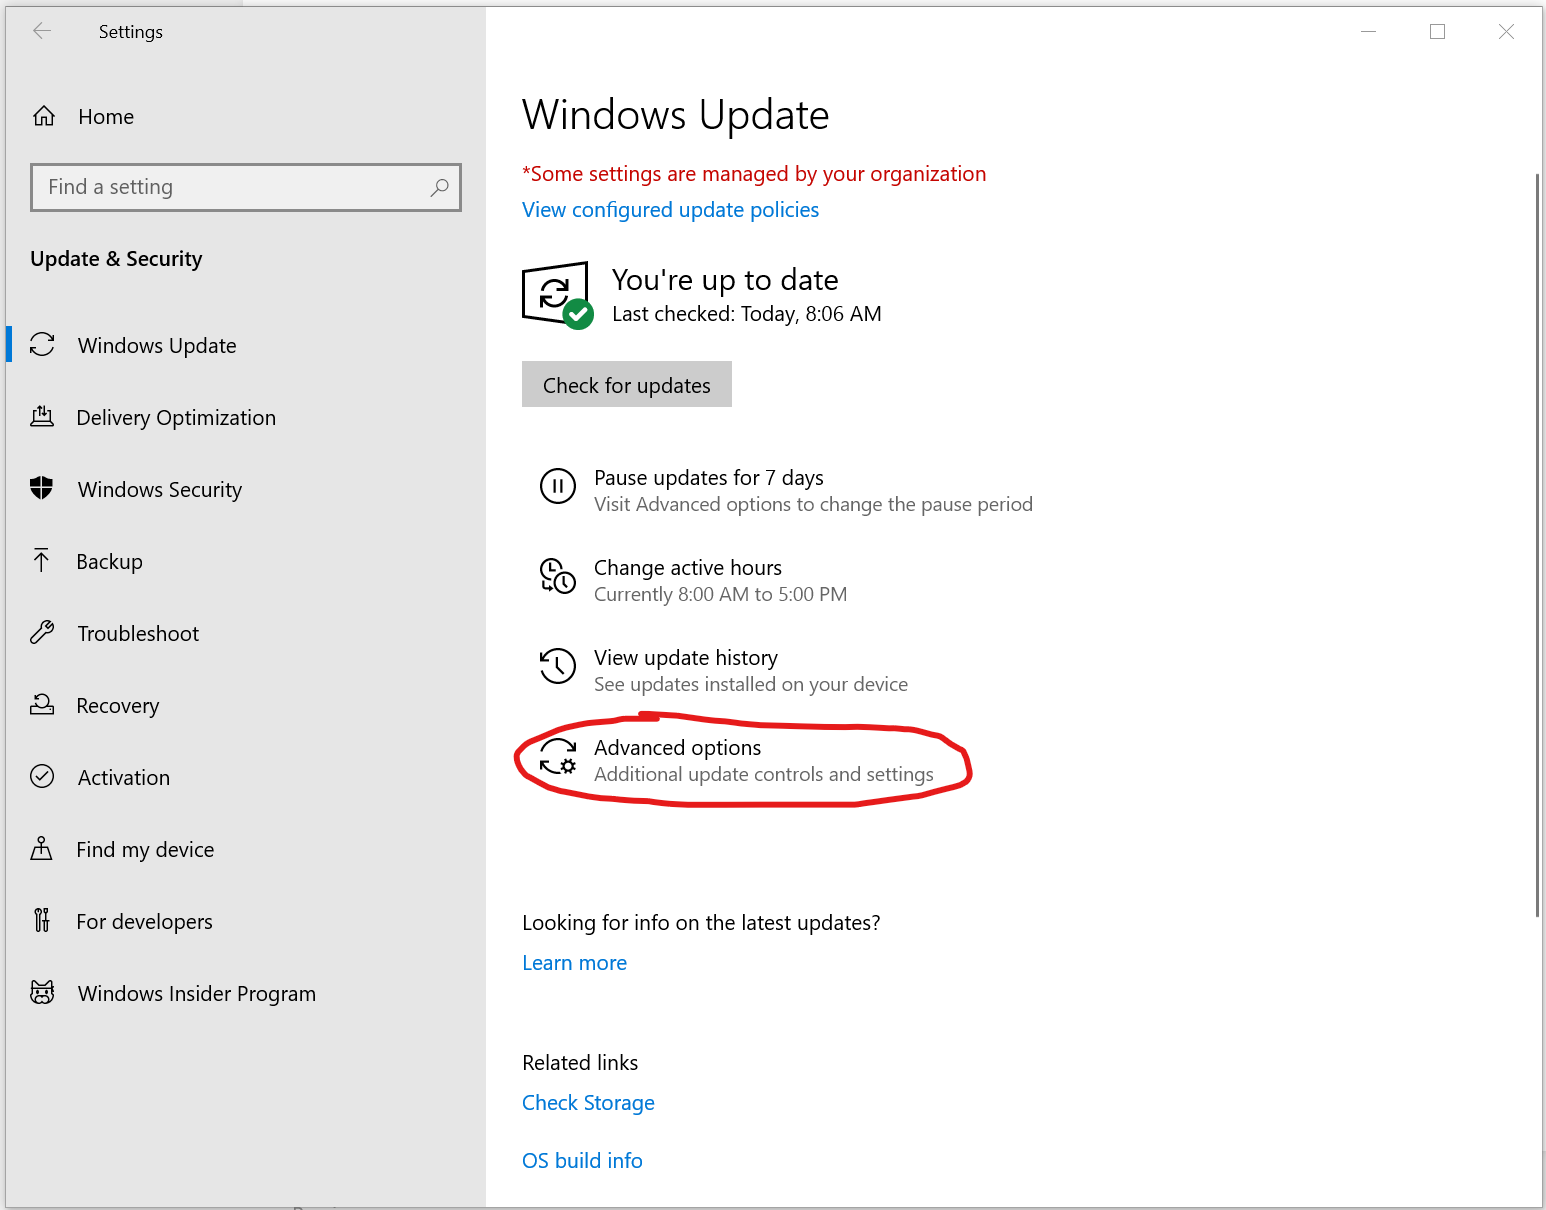Go to Windows Security page

[x=246, y=489]
